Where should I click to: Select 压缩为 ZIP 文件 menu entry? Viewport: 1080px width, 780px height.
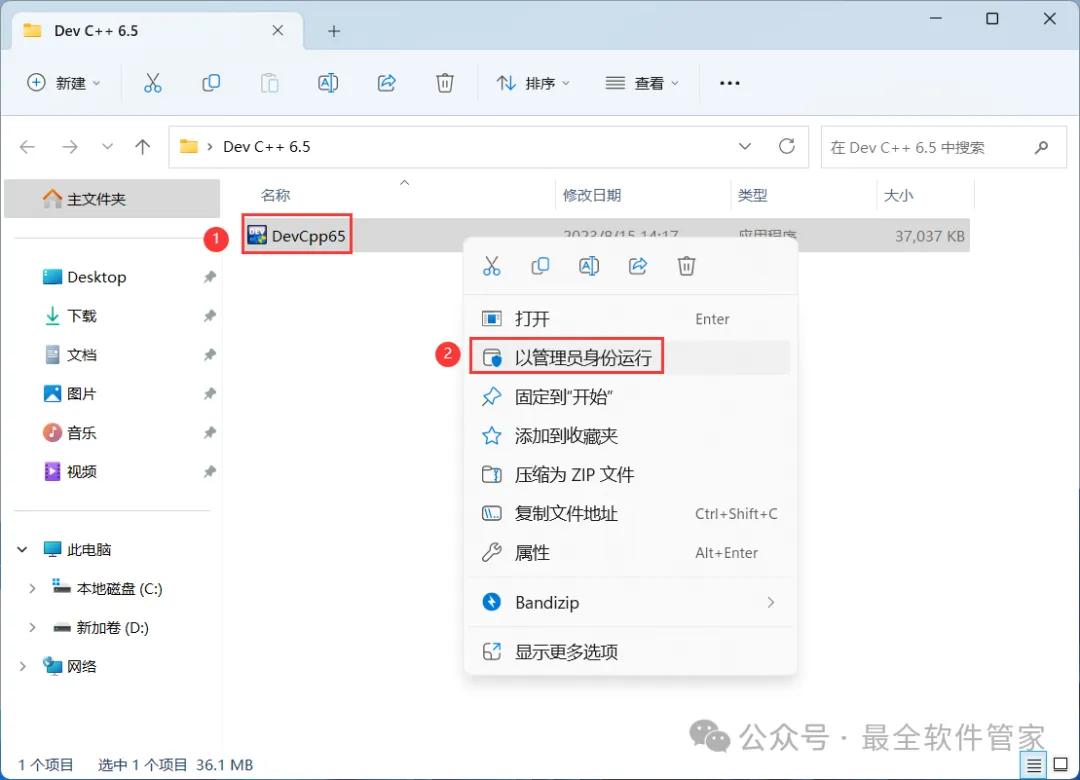click(630, 475)
